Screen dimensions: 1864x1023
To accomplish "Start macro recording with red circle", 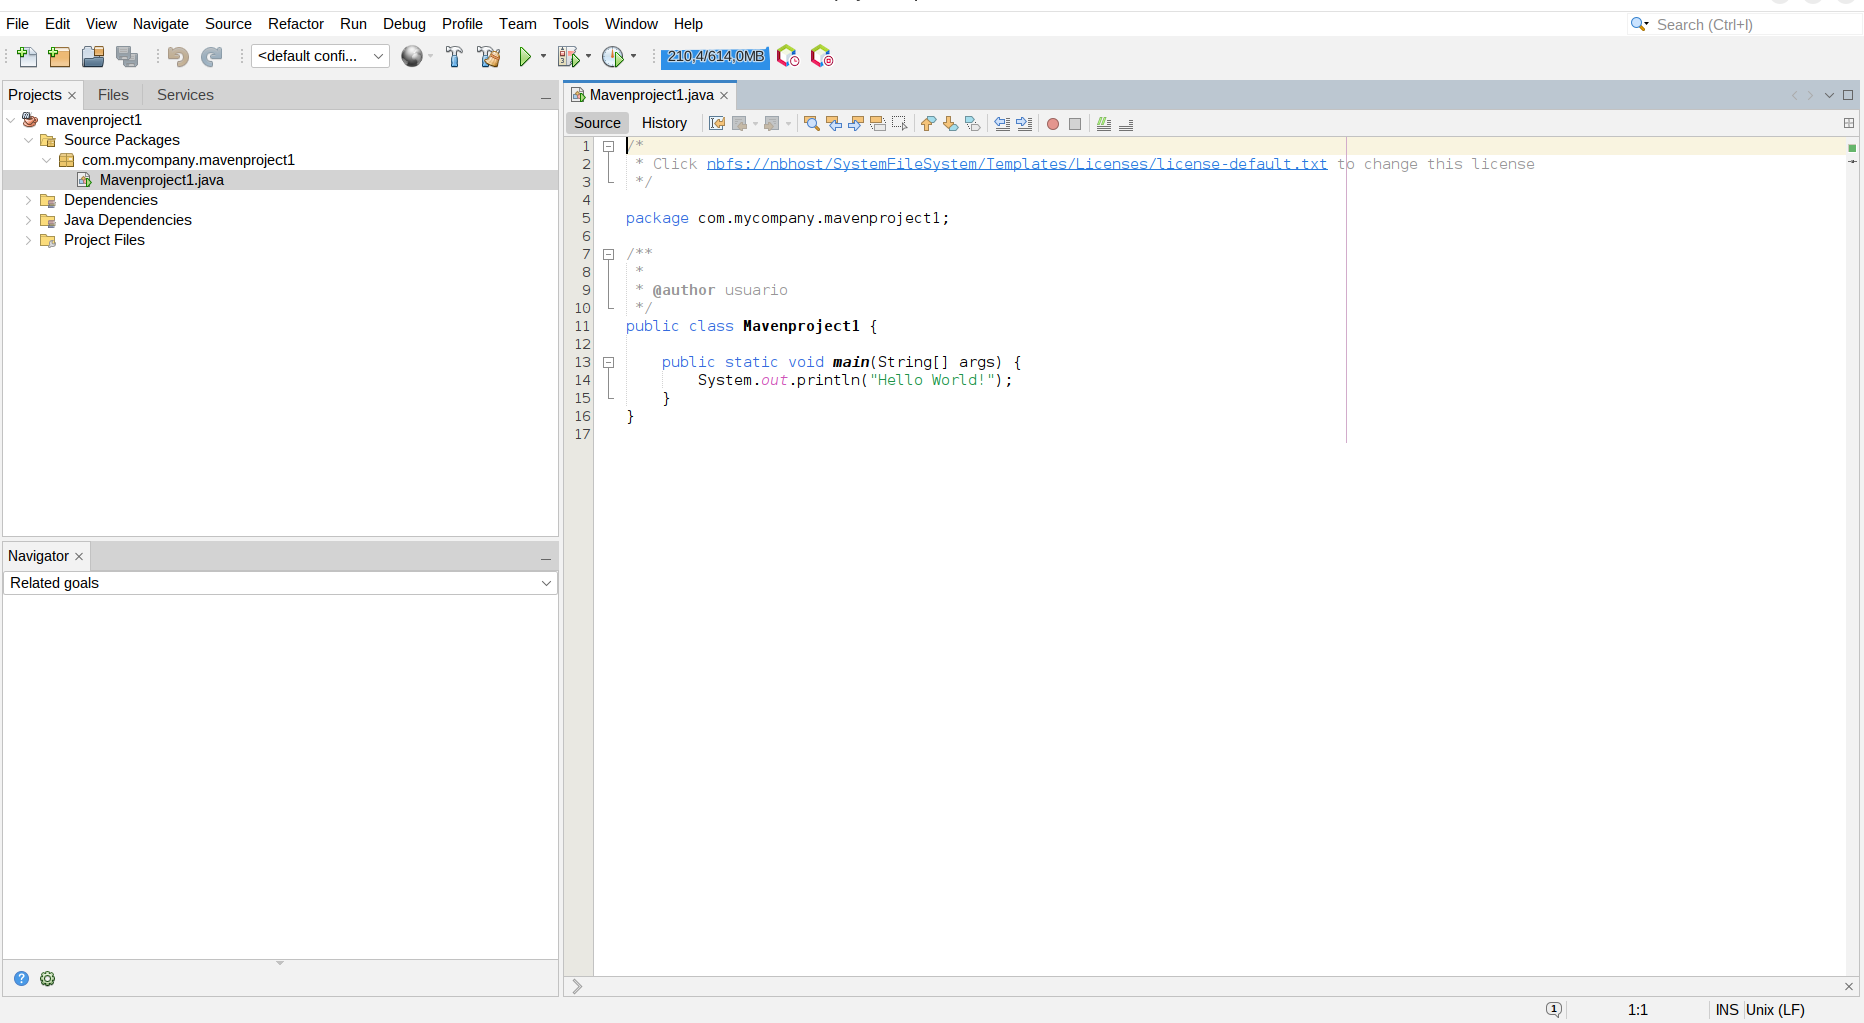I will [x=1053, y=124].
